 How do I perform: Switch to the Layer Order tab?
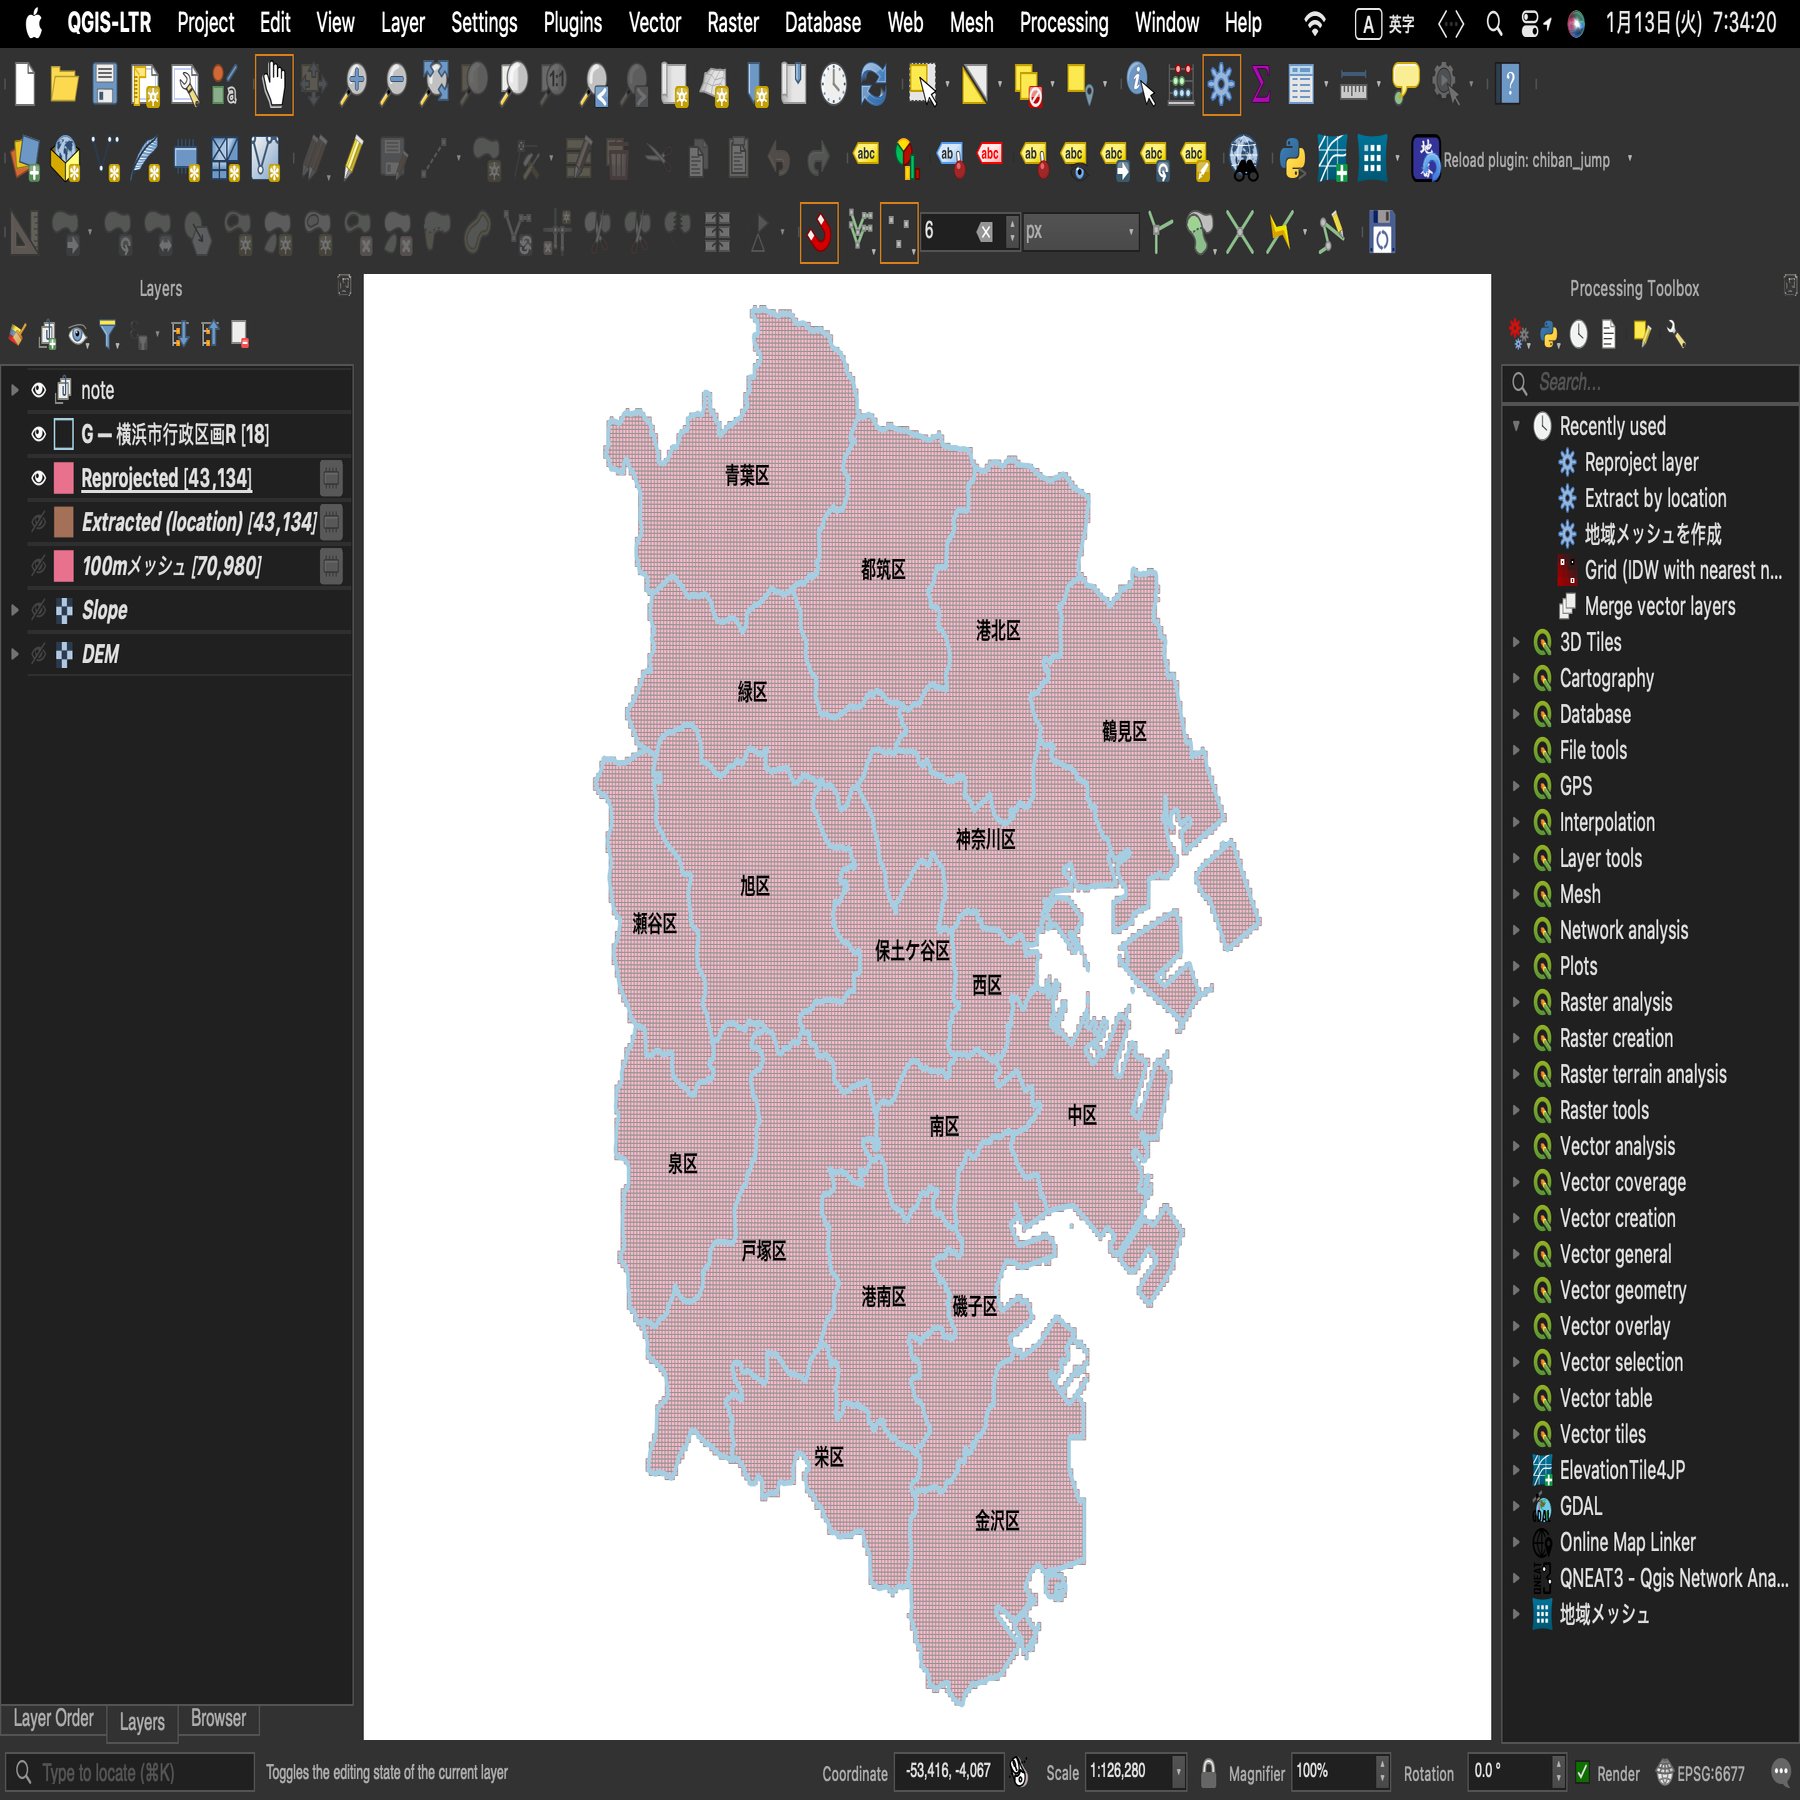tap(53, 1718)
